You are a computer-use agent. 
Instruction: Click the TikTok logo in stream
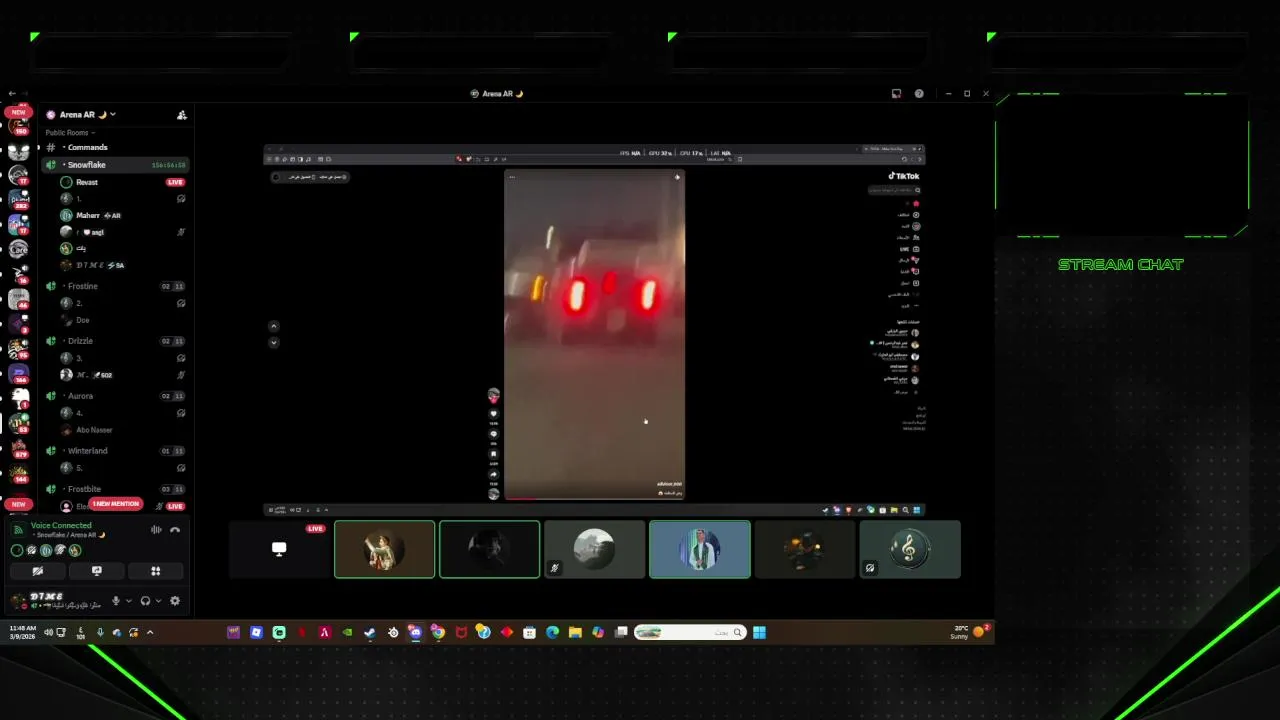(x=904, y=176)
